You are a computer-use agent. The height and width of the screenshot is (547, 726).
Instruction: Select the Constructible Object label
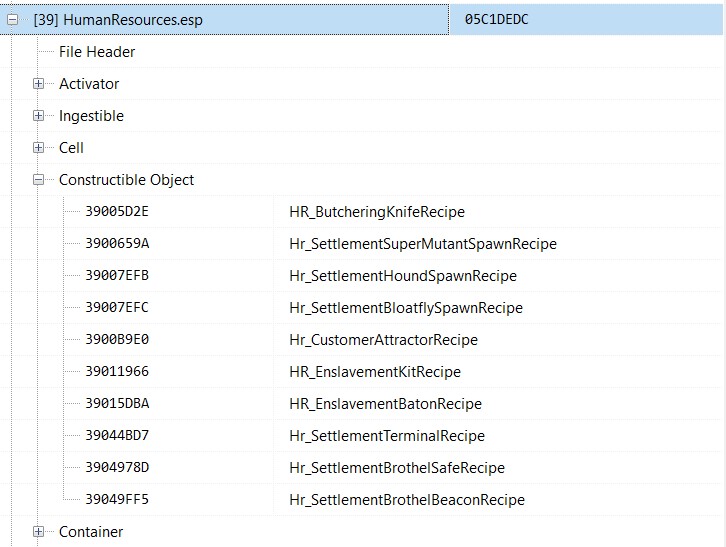[126, 180]
